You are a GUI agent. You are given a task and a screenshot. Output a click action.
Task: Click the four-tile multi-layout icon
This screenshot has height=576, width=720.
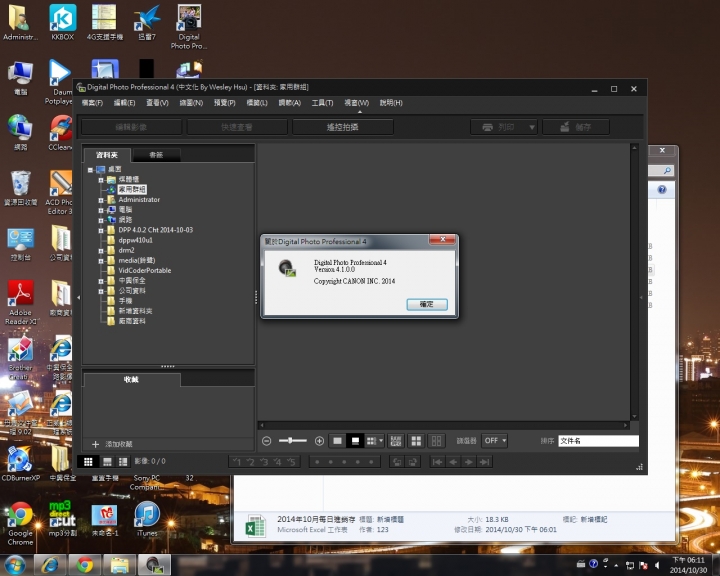(x=416, y=441)
